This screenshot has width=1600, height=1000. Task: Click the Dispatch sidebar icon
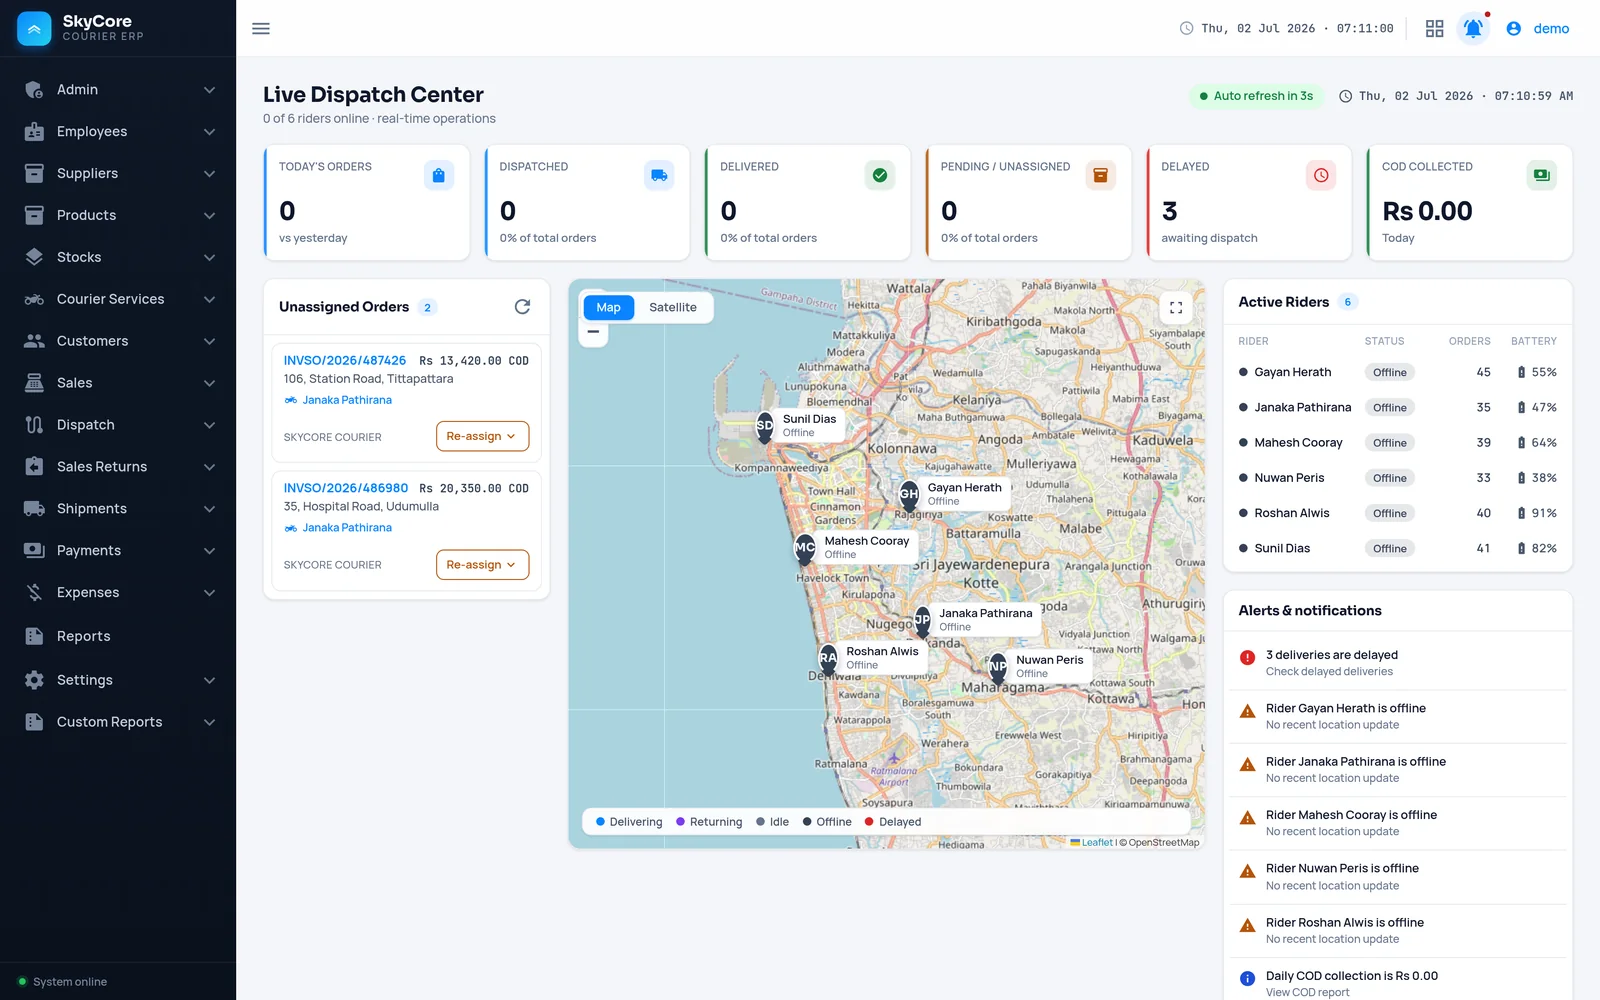tap(34, 425)
